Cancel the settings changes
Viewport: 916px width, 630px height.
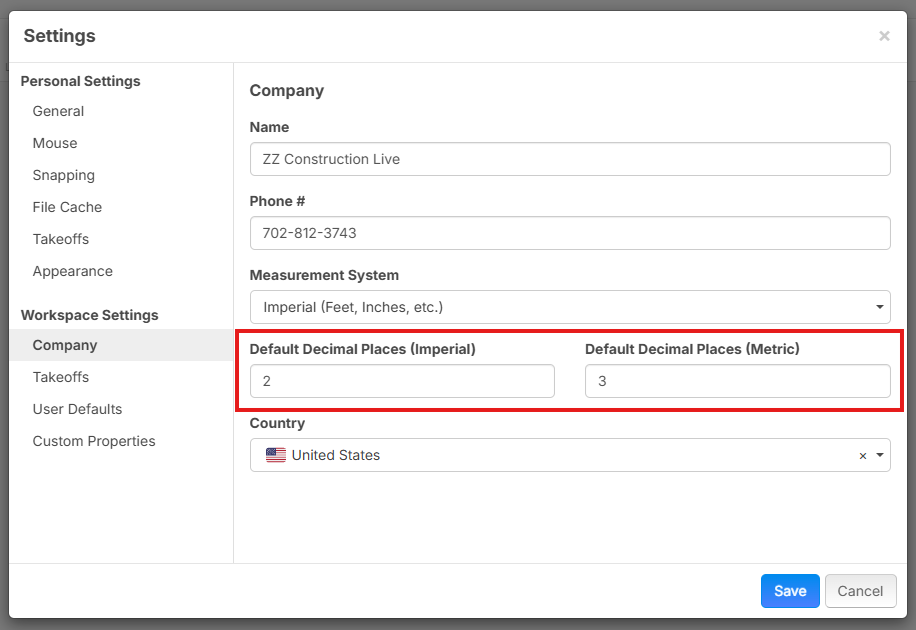pos(860,591)
